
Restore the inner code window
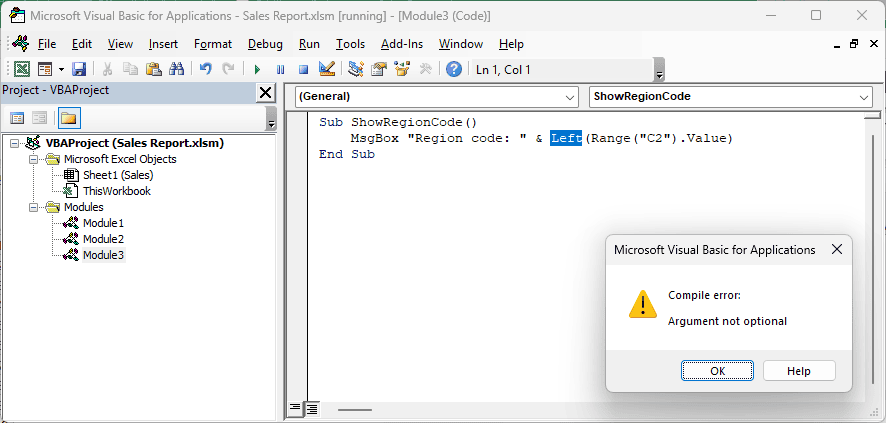(x=854, y=44)
